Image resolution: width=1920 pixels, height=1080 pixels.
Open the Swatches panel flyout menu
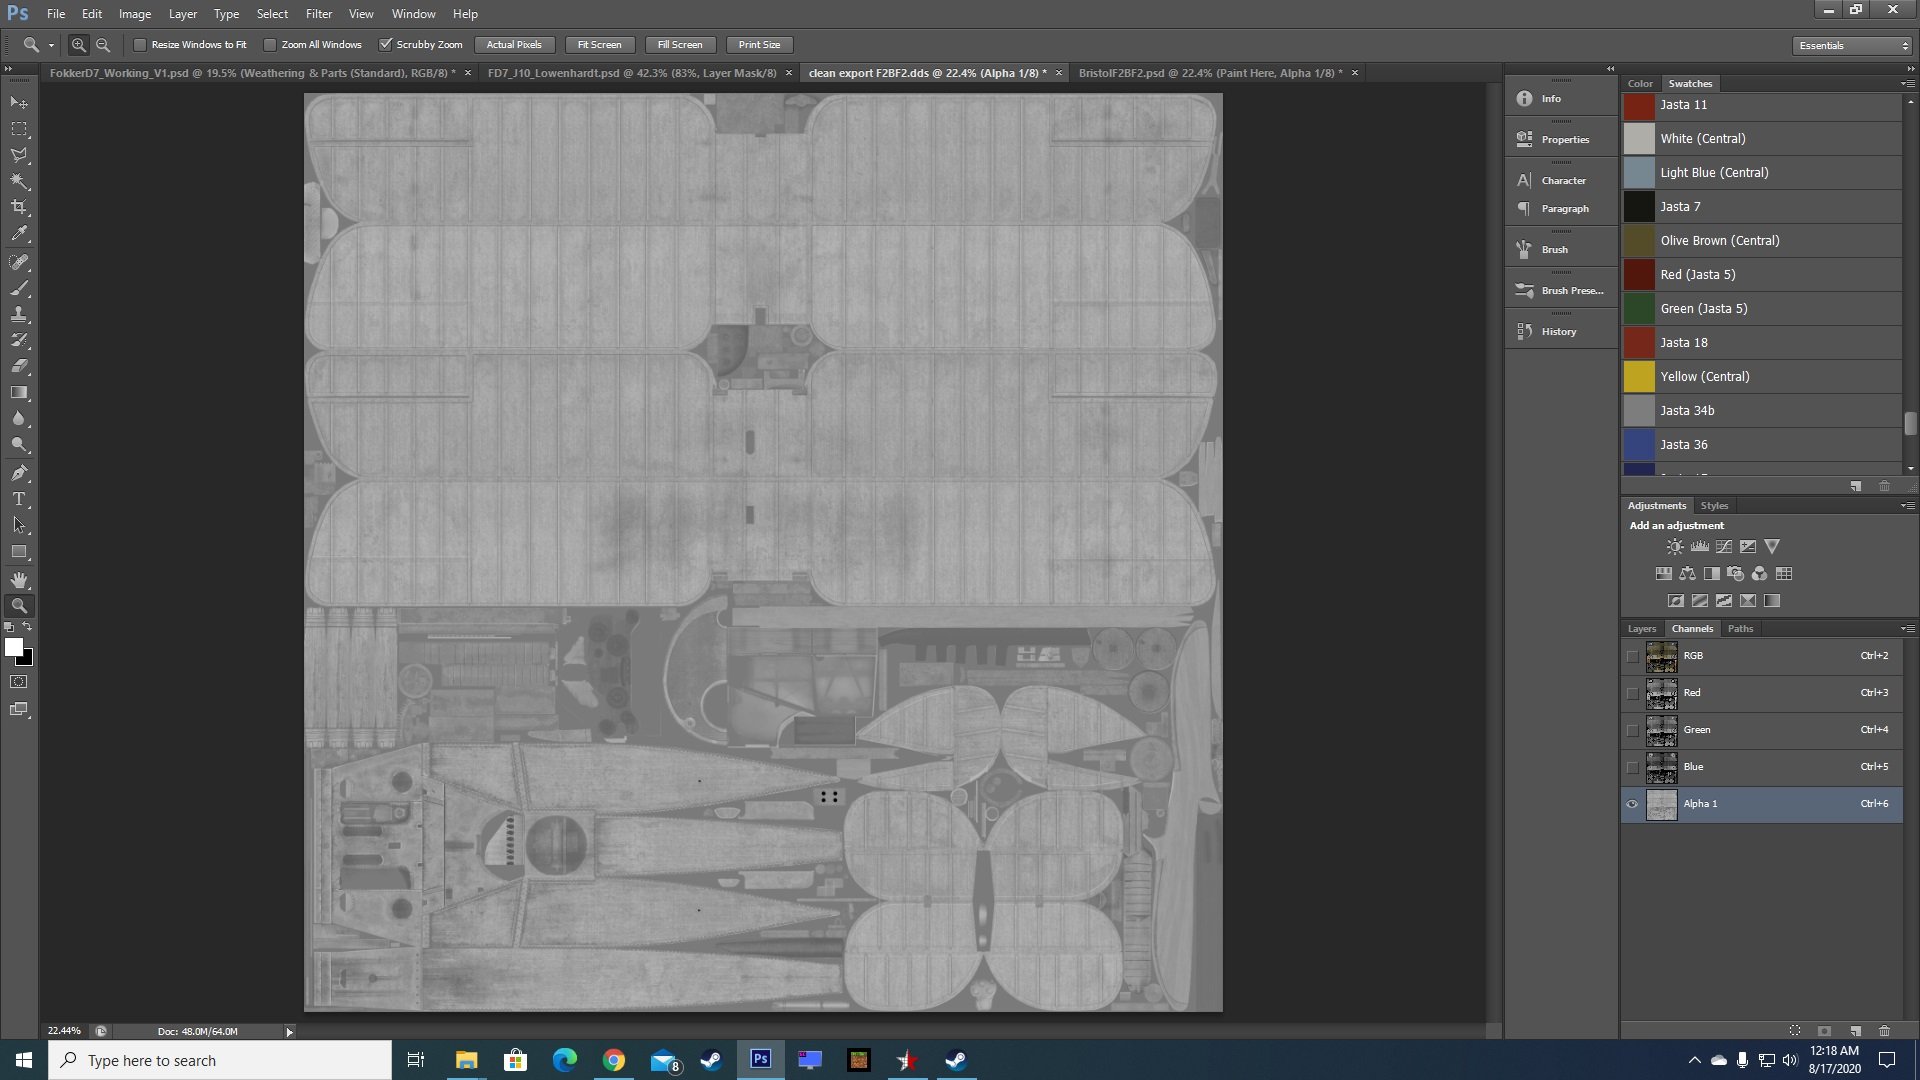pyautogui.click(x=1907, y=83)
